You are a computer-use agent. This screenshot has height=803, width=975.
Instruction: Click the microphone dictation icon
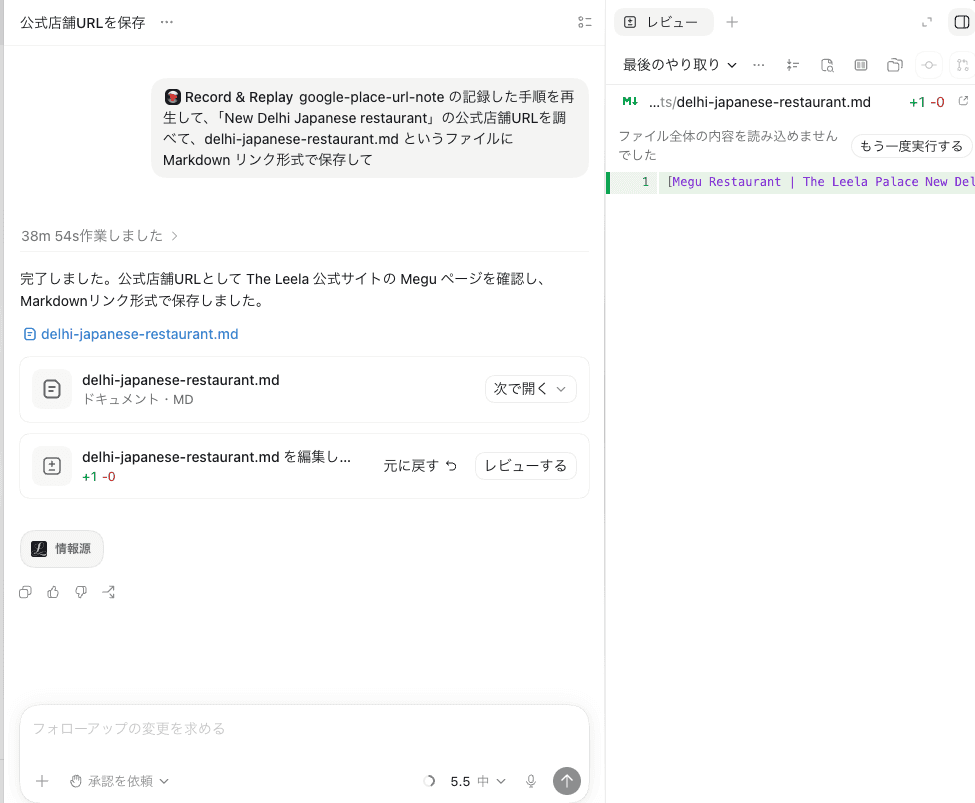click(x=530, y=781)
